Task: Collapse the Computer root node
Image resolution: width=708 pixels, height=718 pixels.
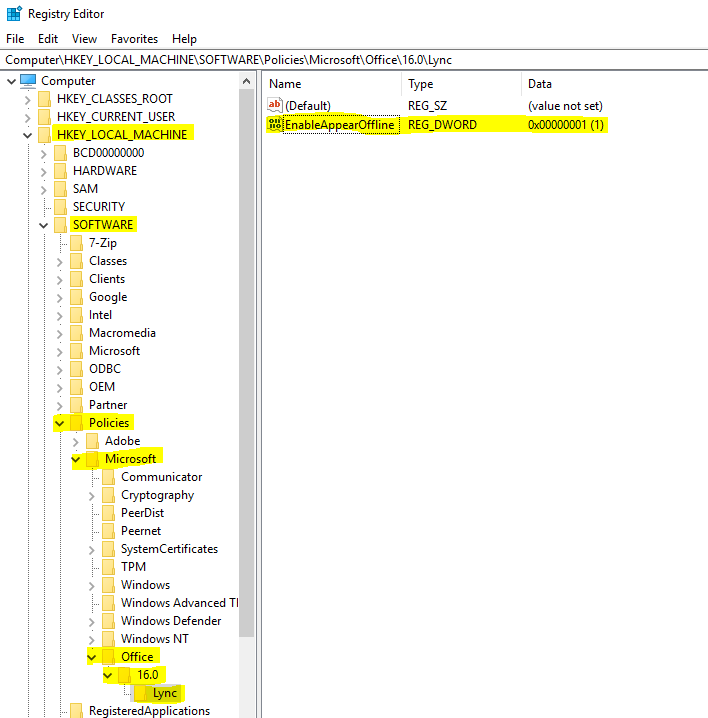Action: (11, 82)
